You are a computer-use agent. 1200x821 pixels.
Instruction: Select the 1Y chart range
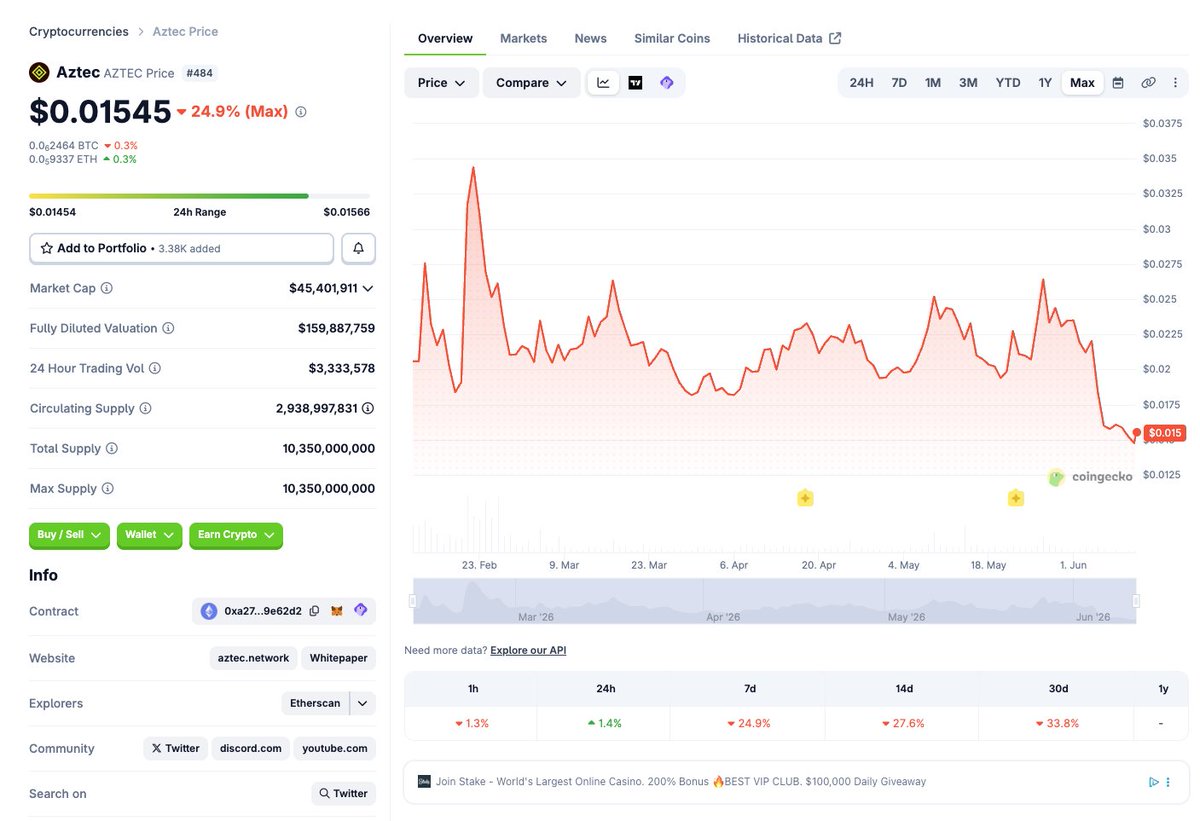[1045, 83]
